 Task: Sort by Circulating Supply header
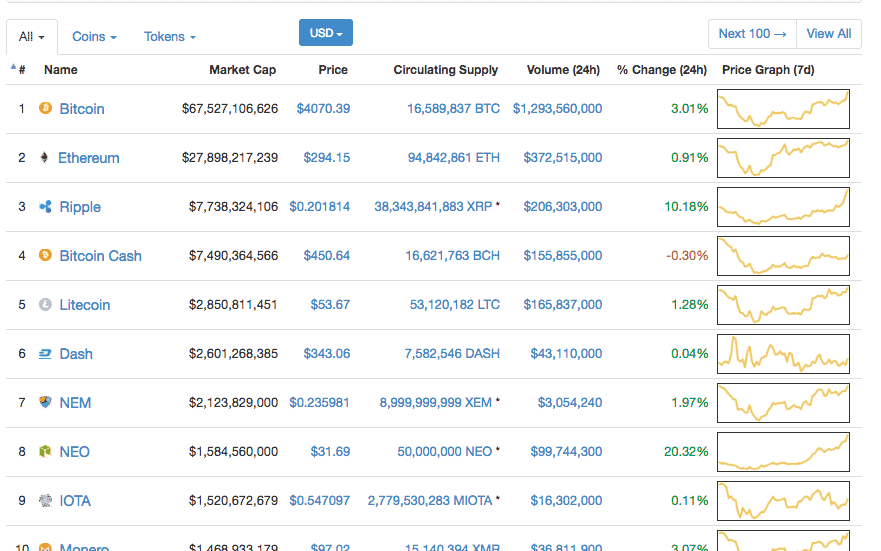pyautogui.click(x=446, y=70)
